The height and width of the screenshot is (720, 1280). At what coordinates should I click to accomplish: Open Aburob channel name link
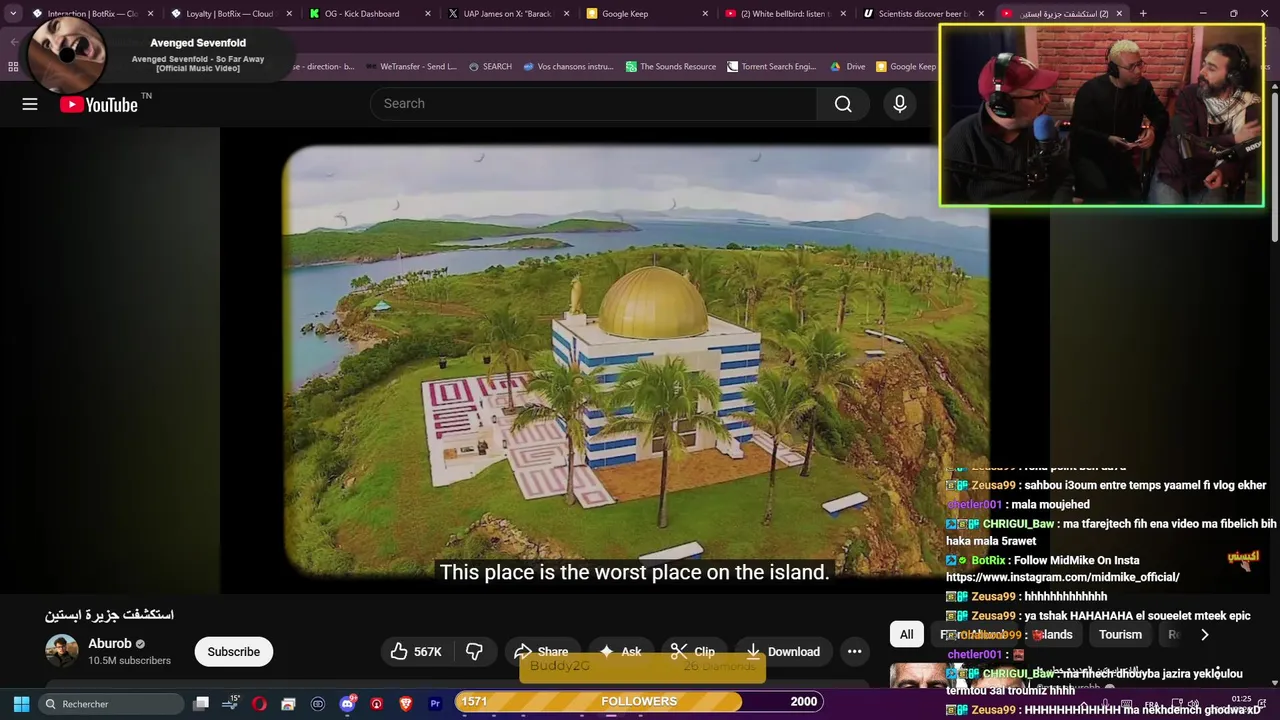point(110,644)
